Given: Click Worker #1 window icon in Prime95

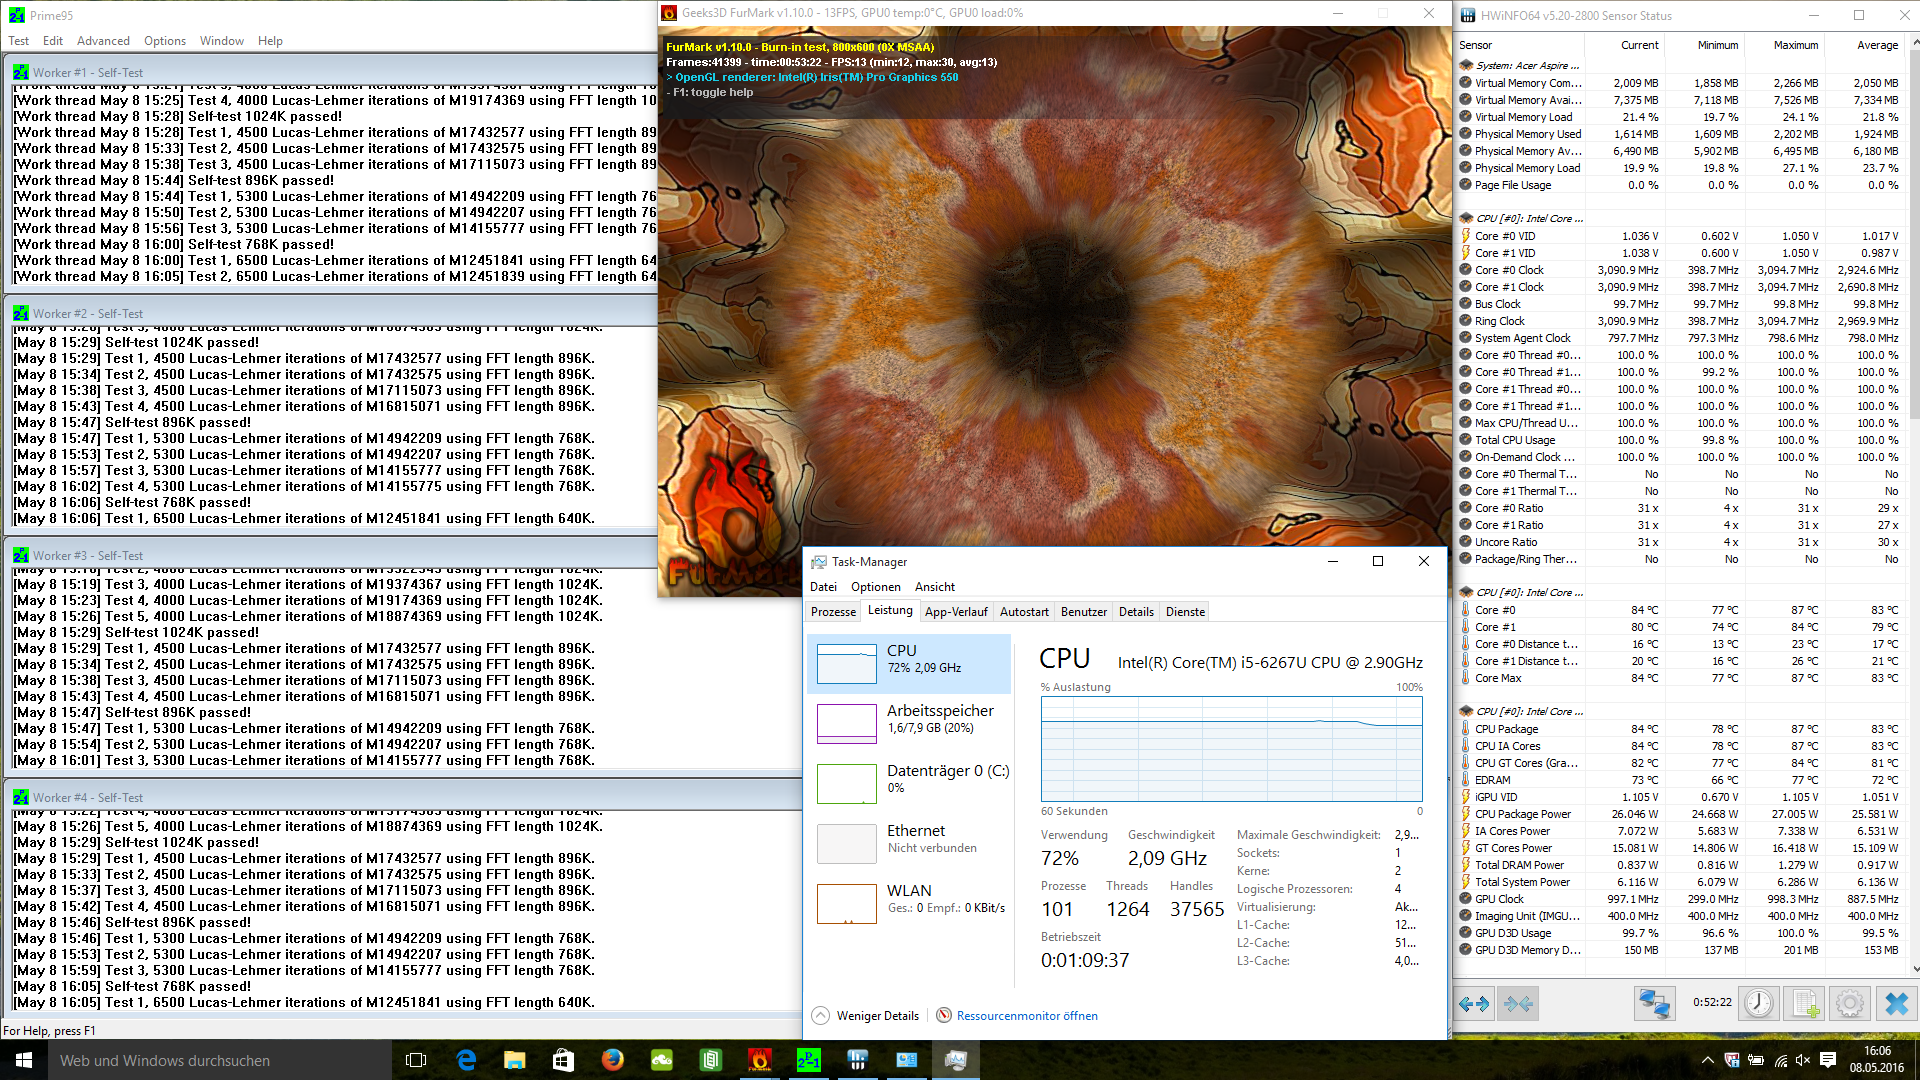Looking at the screenshot, I should point(21,72).
